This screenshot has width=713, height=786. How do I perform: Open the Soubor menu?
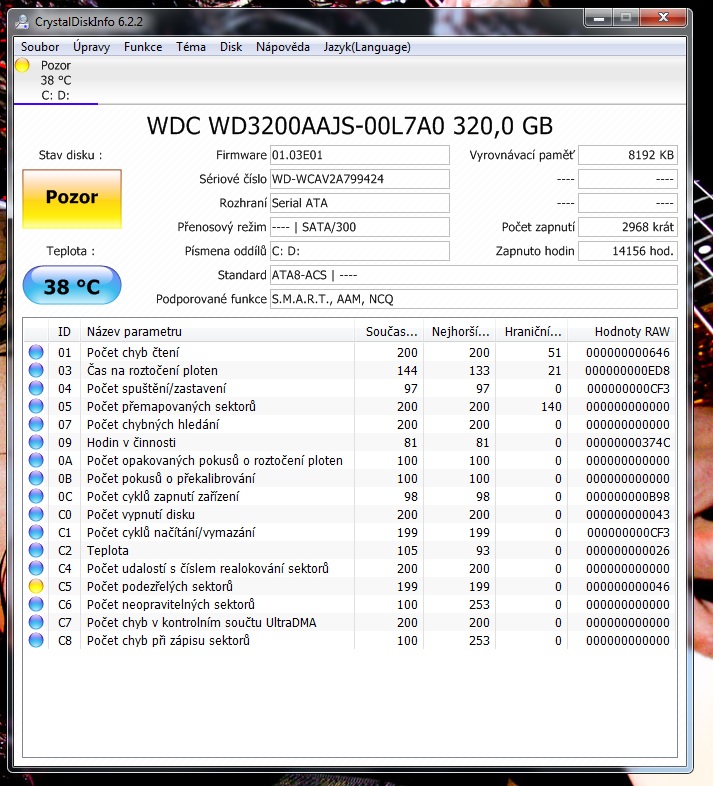[40, 47]
